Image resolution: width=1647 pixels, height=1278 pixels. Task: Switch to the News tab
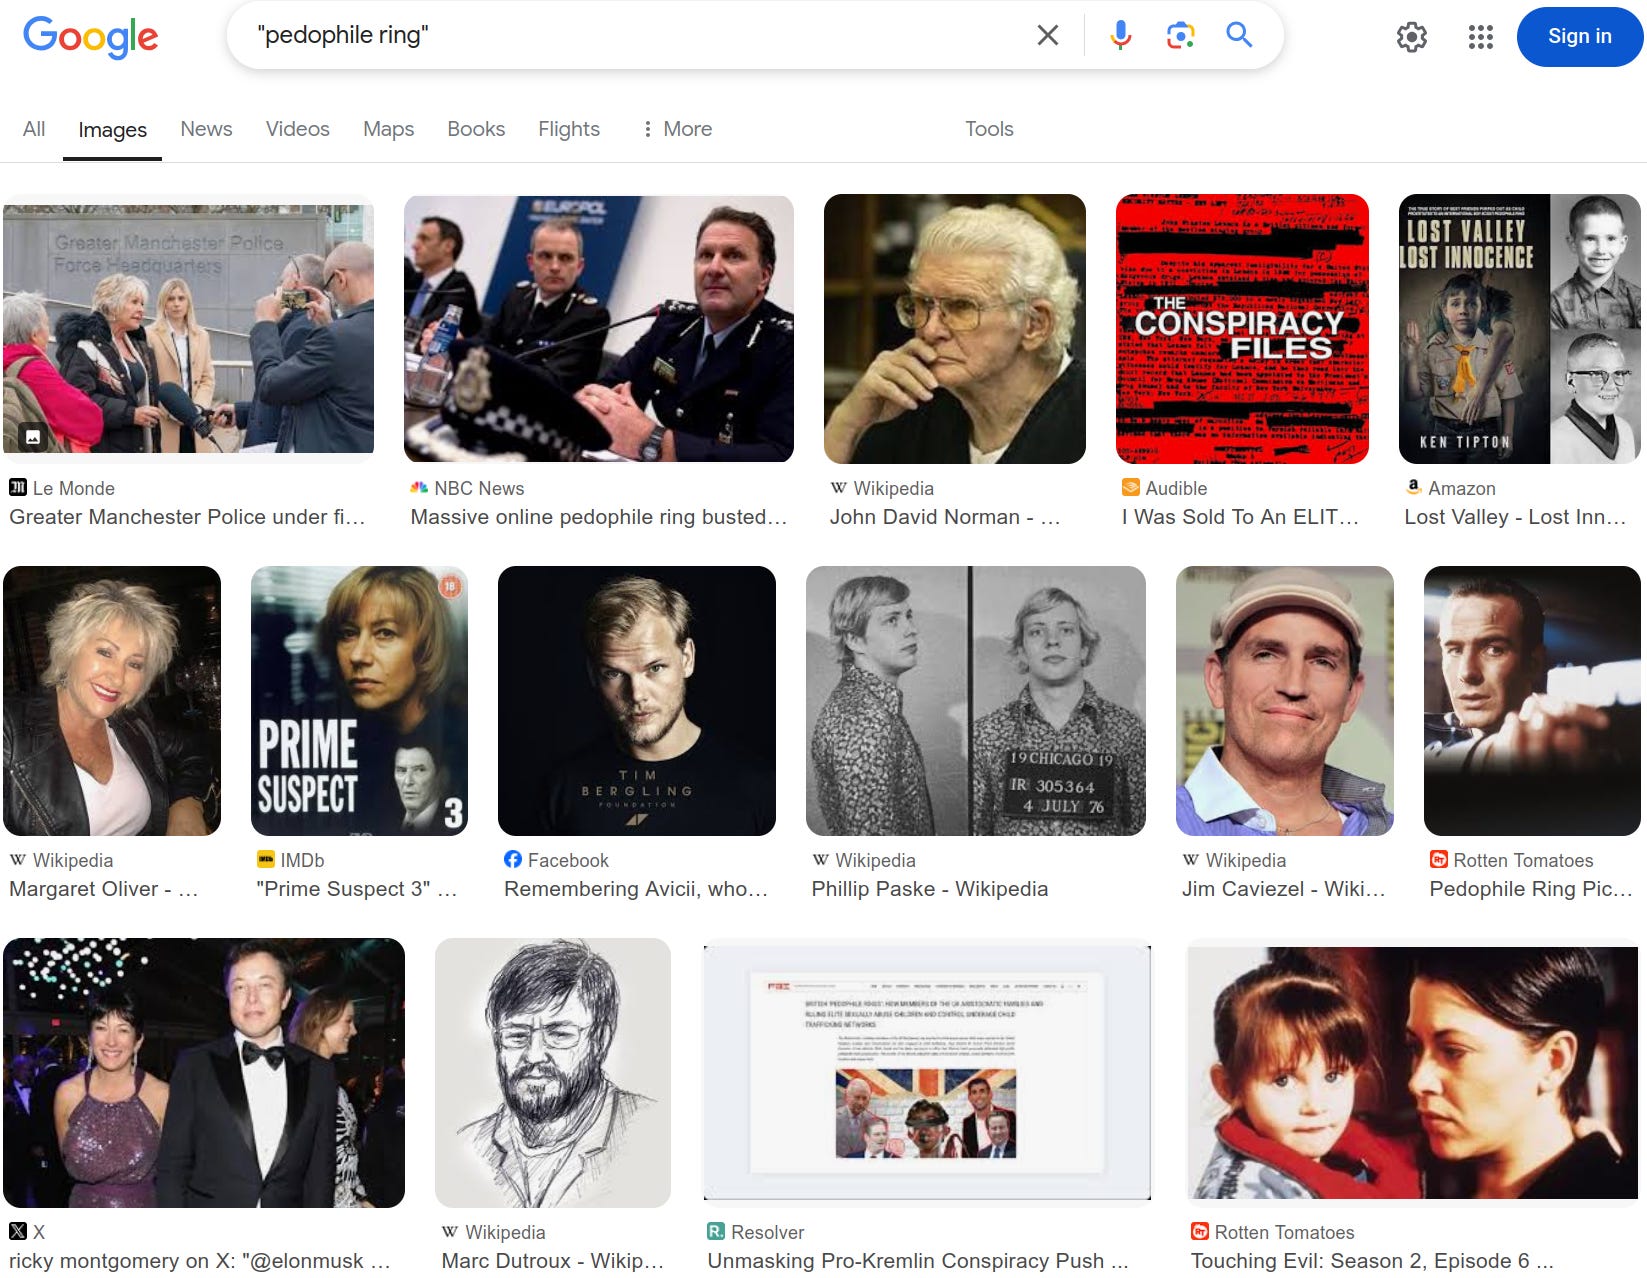206,129
